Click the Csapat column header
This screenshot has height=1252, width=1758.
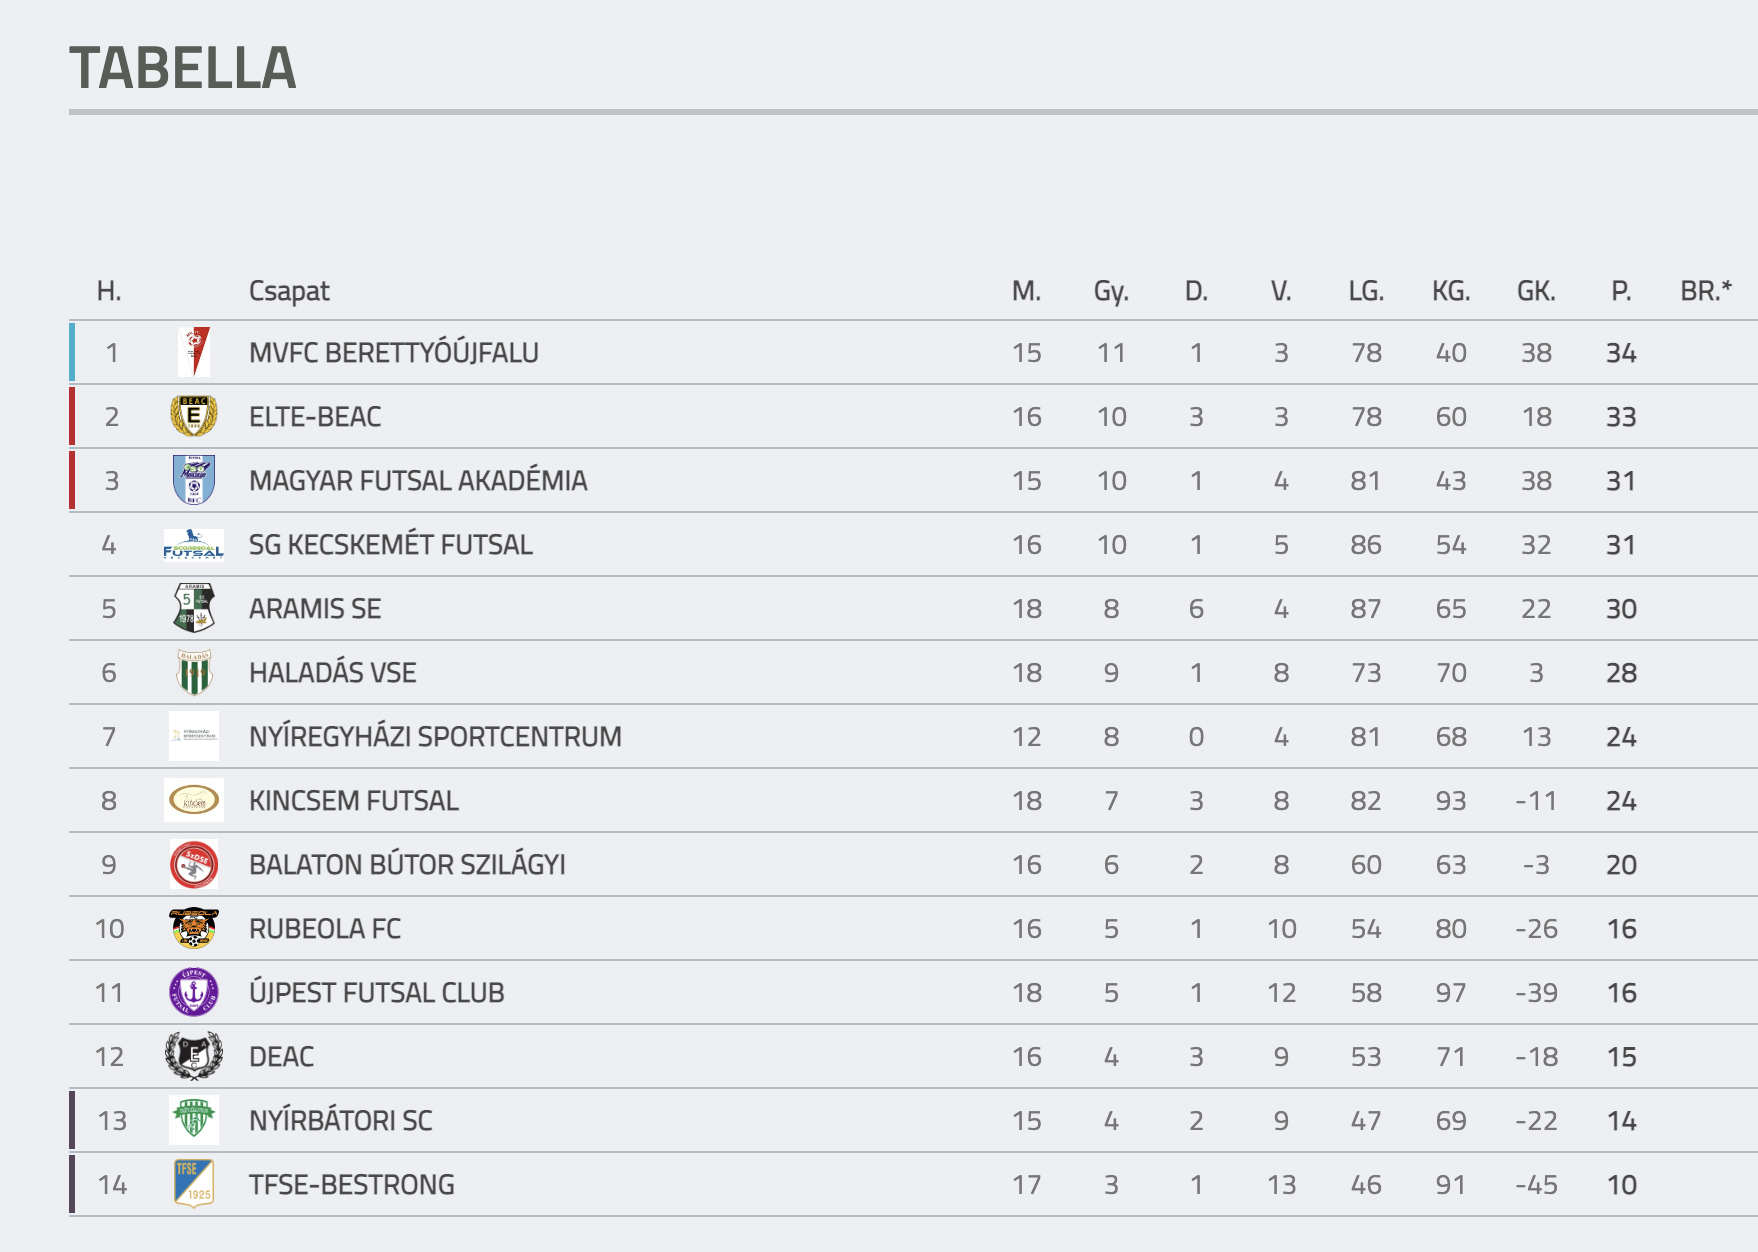tap(289, 291)
